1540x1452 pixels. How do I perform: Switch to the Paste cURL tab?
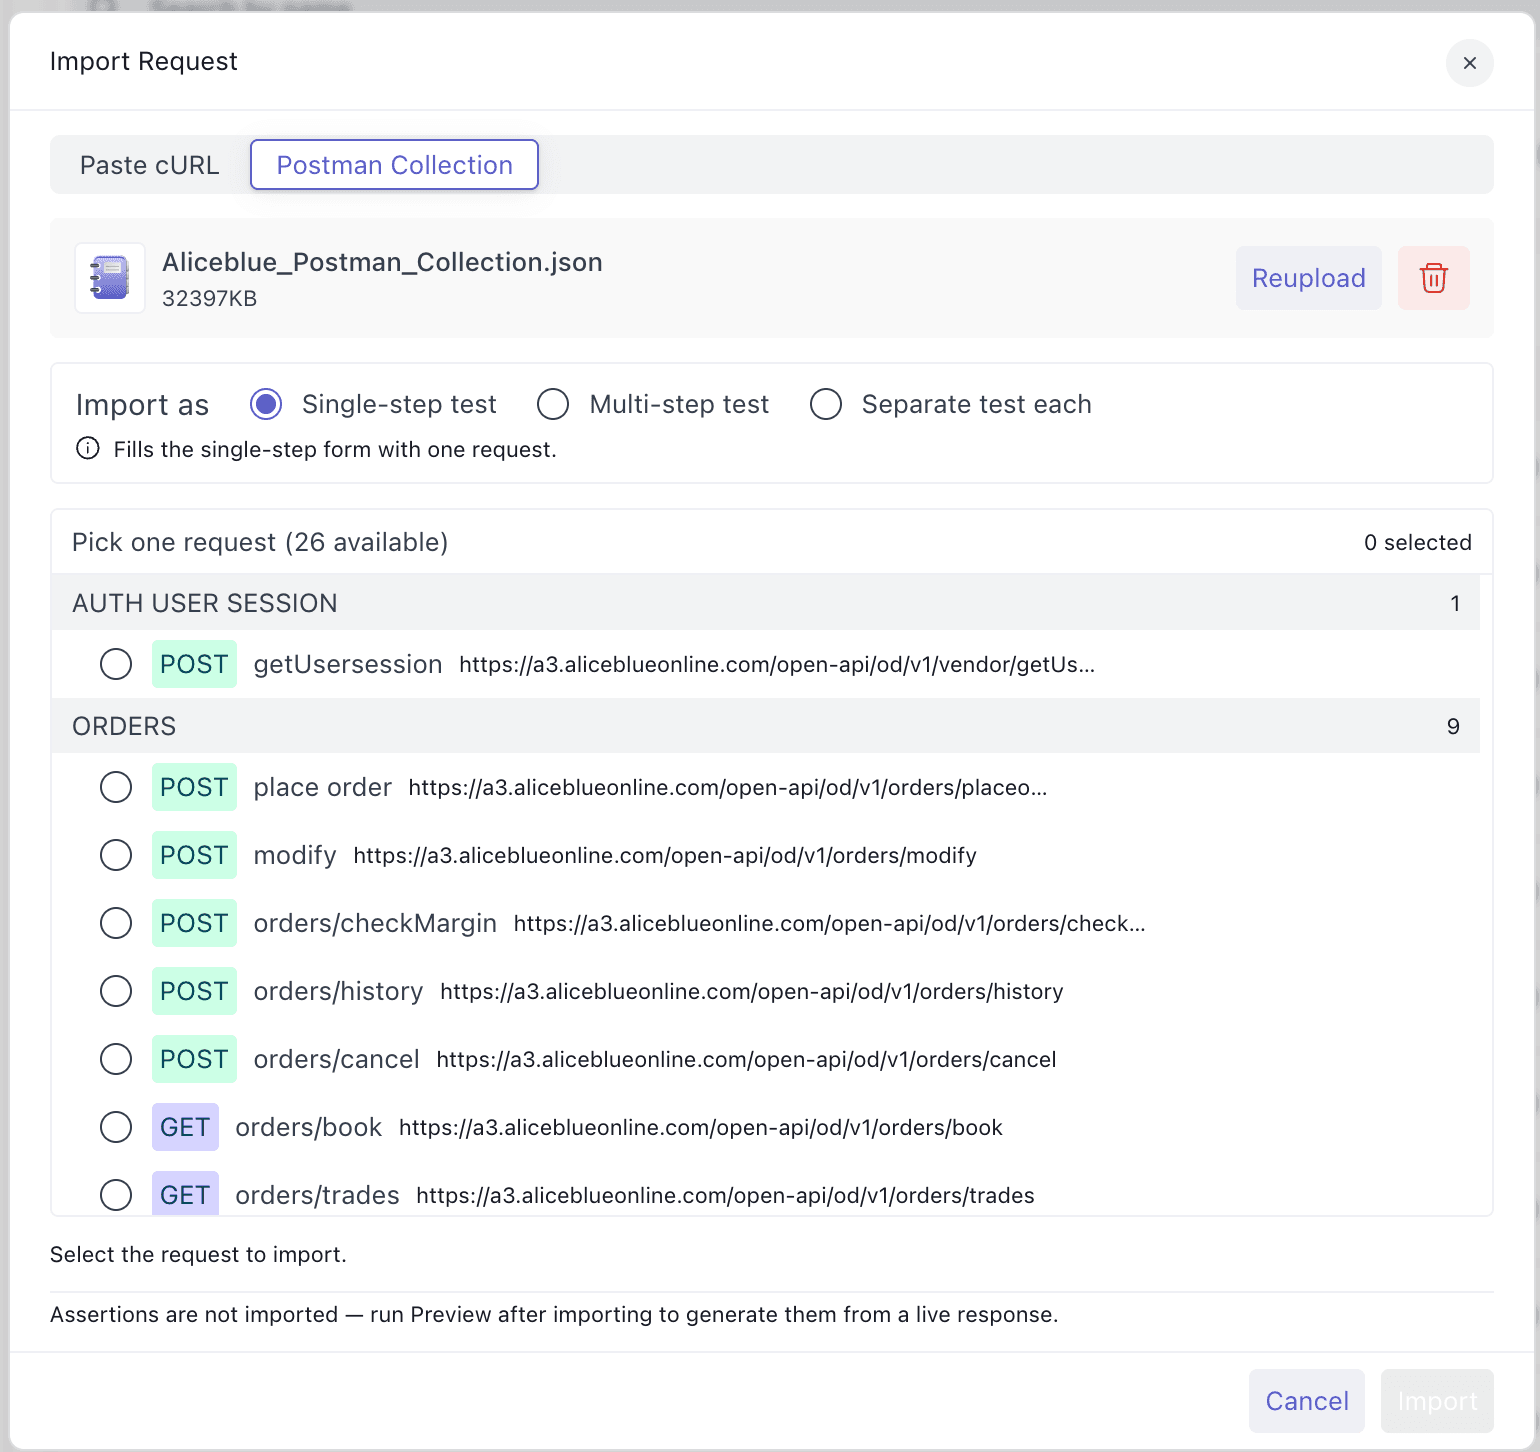[150, 165]
